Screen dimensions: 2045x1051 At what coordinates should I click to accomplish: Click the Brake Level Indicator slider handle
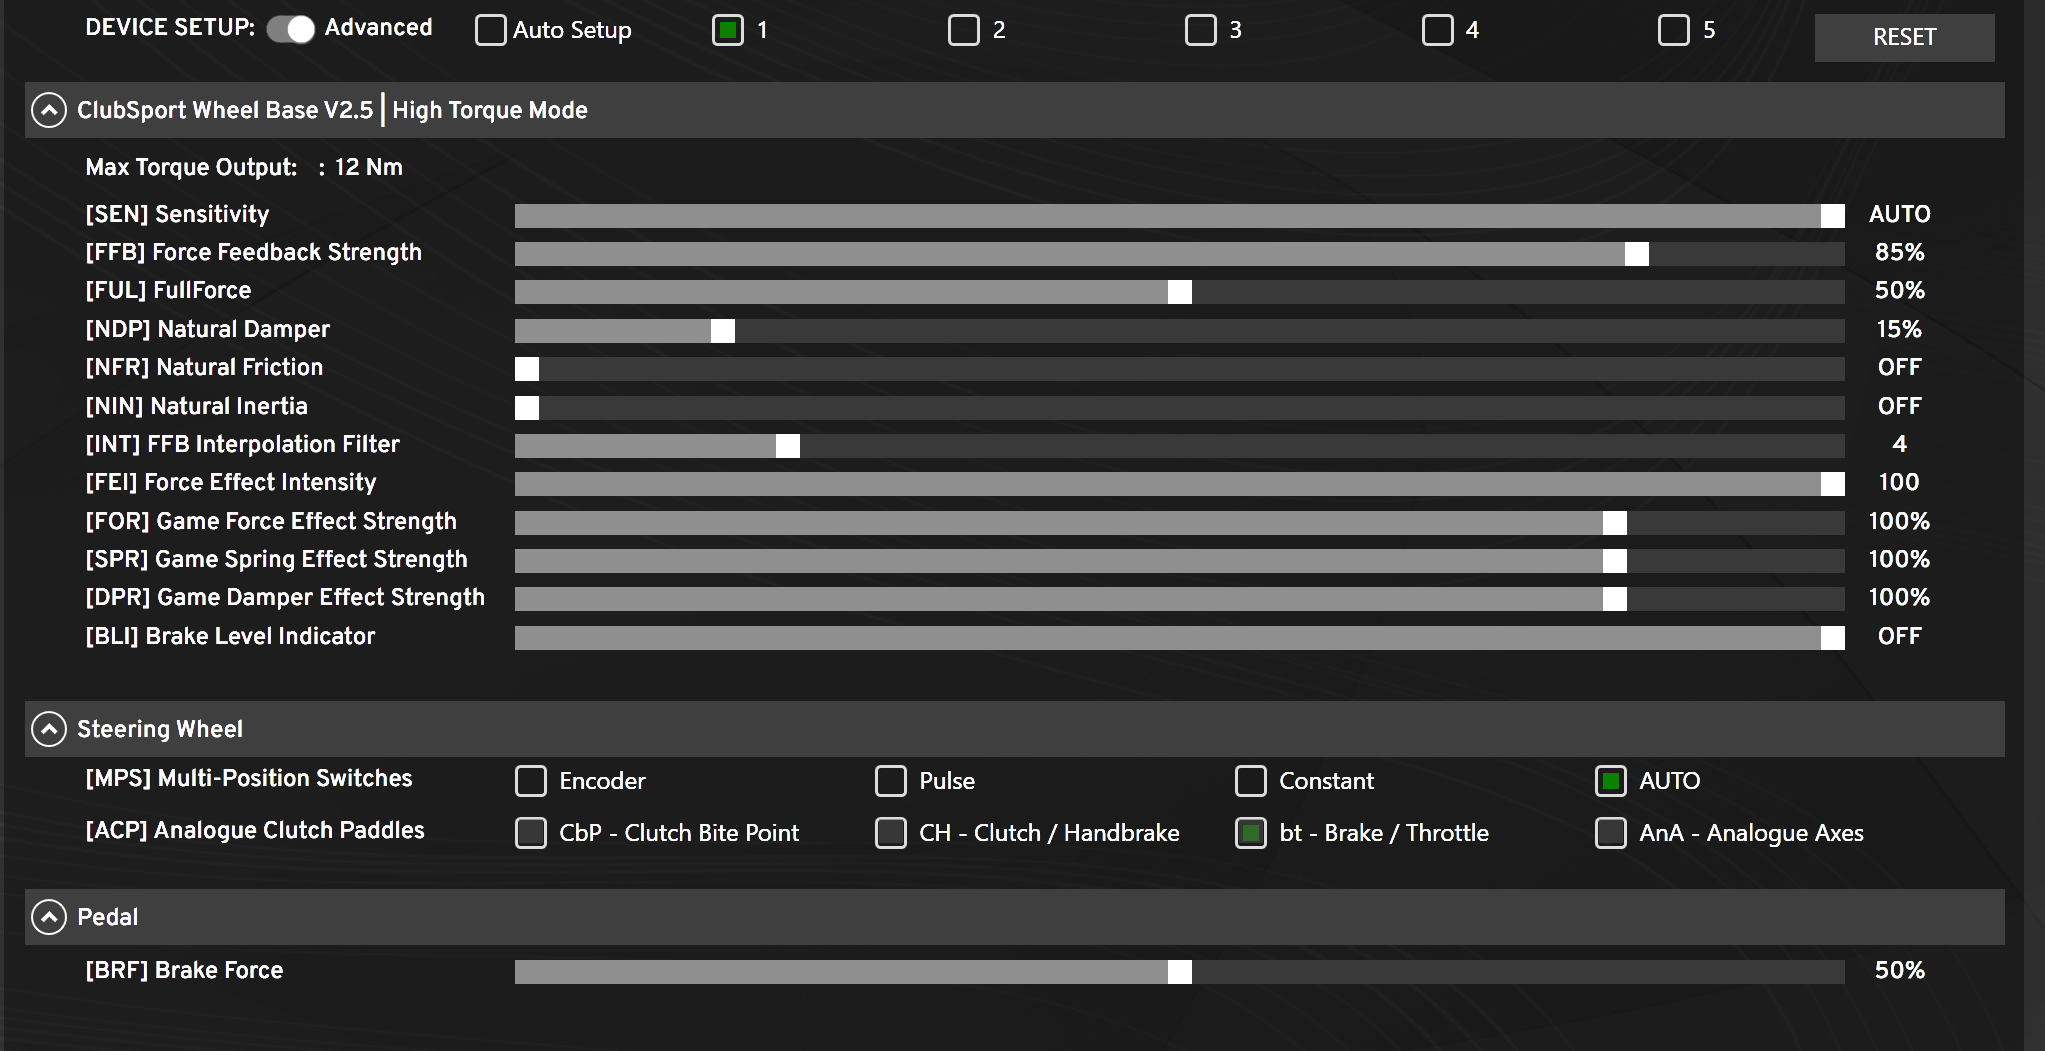point(1833,638)
